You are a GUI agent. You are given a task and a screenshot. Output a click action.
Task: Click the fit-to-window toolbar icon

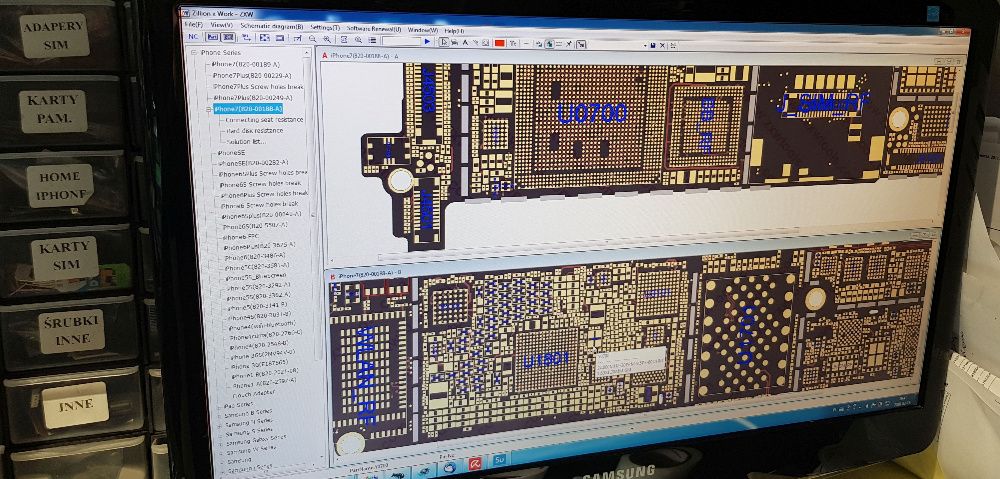tap(265, 38)
